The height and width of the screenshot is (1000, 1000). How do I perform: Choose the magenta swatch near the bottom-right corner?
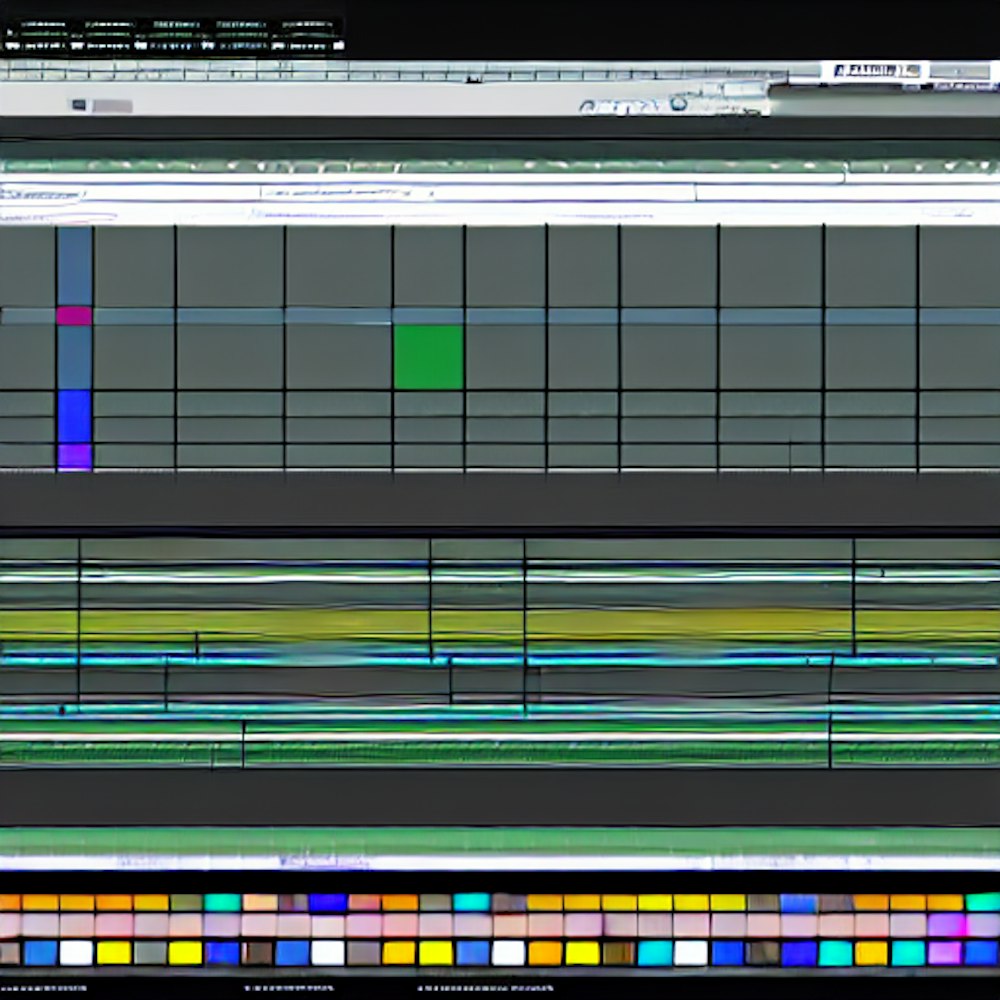pos(944,953)
